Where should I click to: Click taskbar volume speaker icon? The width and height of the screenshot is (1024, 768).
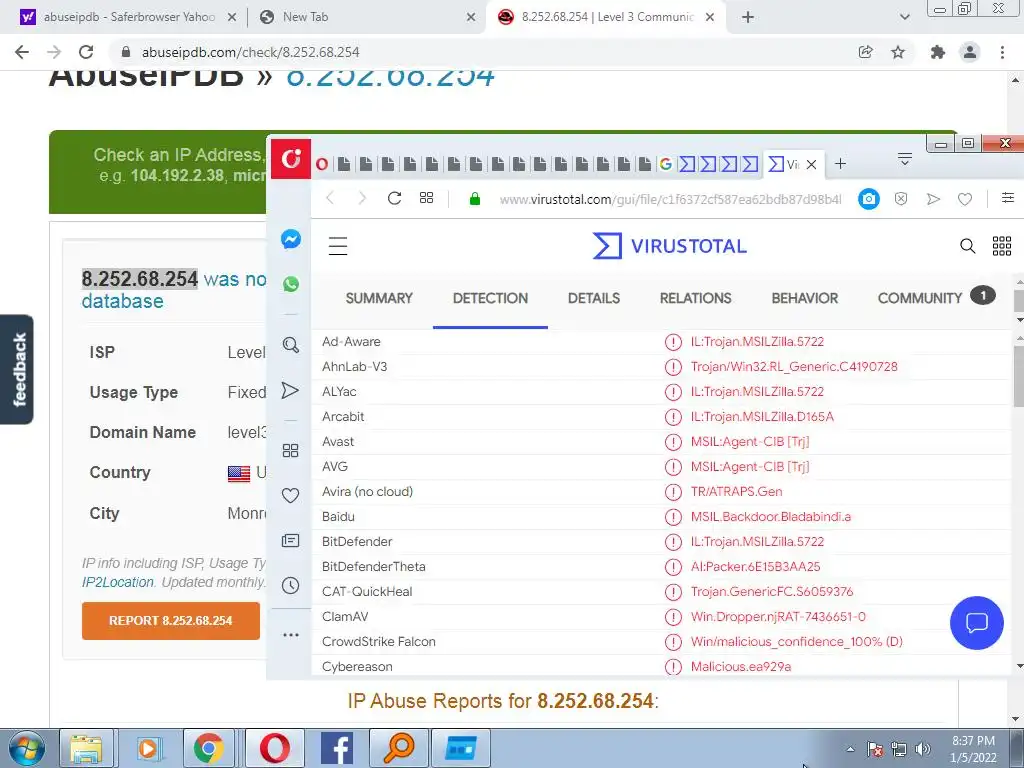point(923,749)
